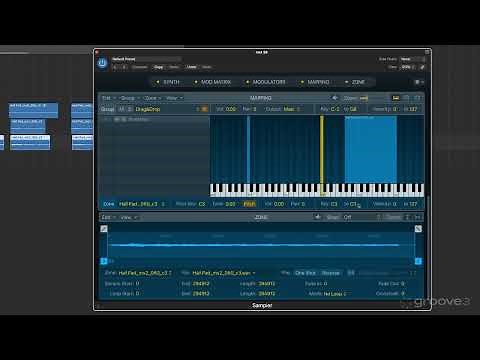Click the Drag&Drop group name

(x=148, y=109)
